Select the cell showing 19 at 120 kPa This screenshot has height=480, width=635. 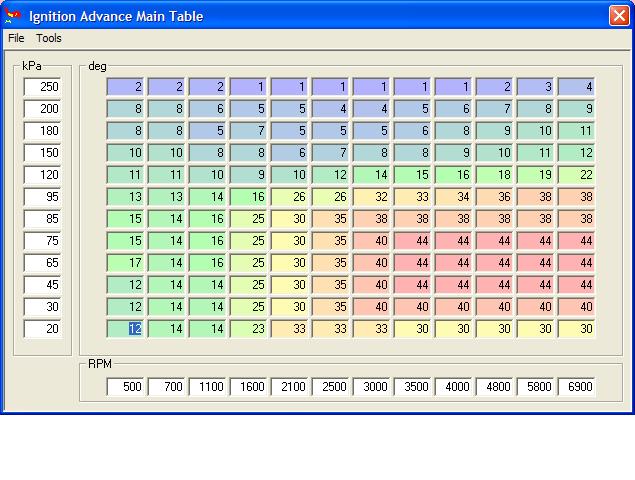coord(536,175)
